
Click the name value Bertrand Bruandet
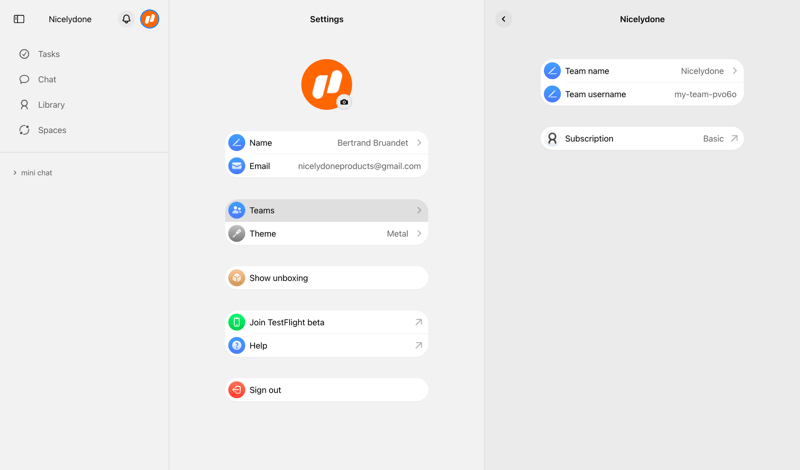coord(372,143)
